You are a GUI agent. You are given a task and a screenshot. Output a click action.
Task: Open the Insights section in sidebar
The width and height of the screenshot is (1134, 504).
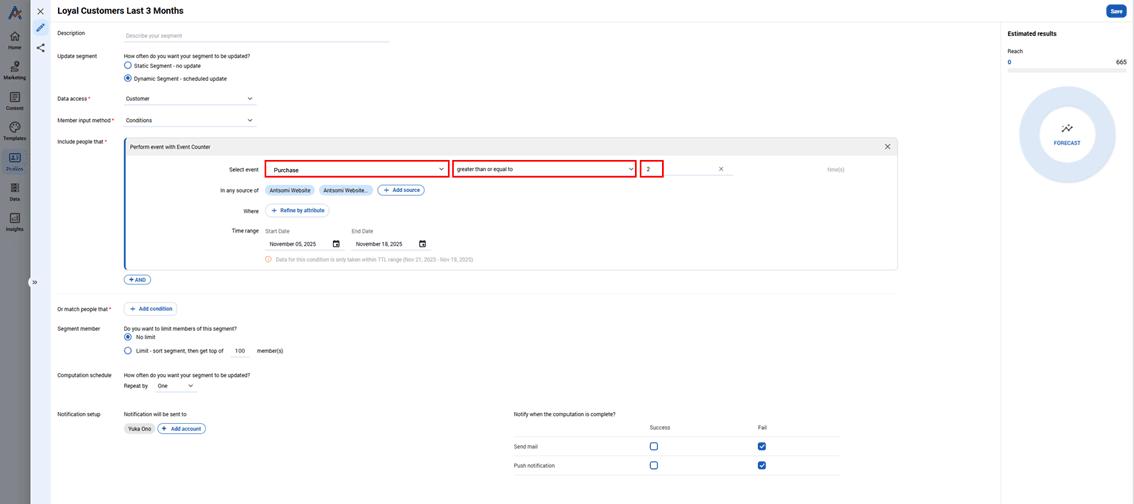point(14,222)
